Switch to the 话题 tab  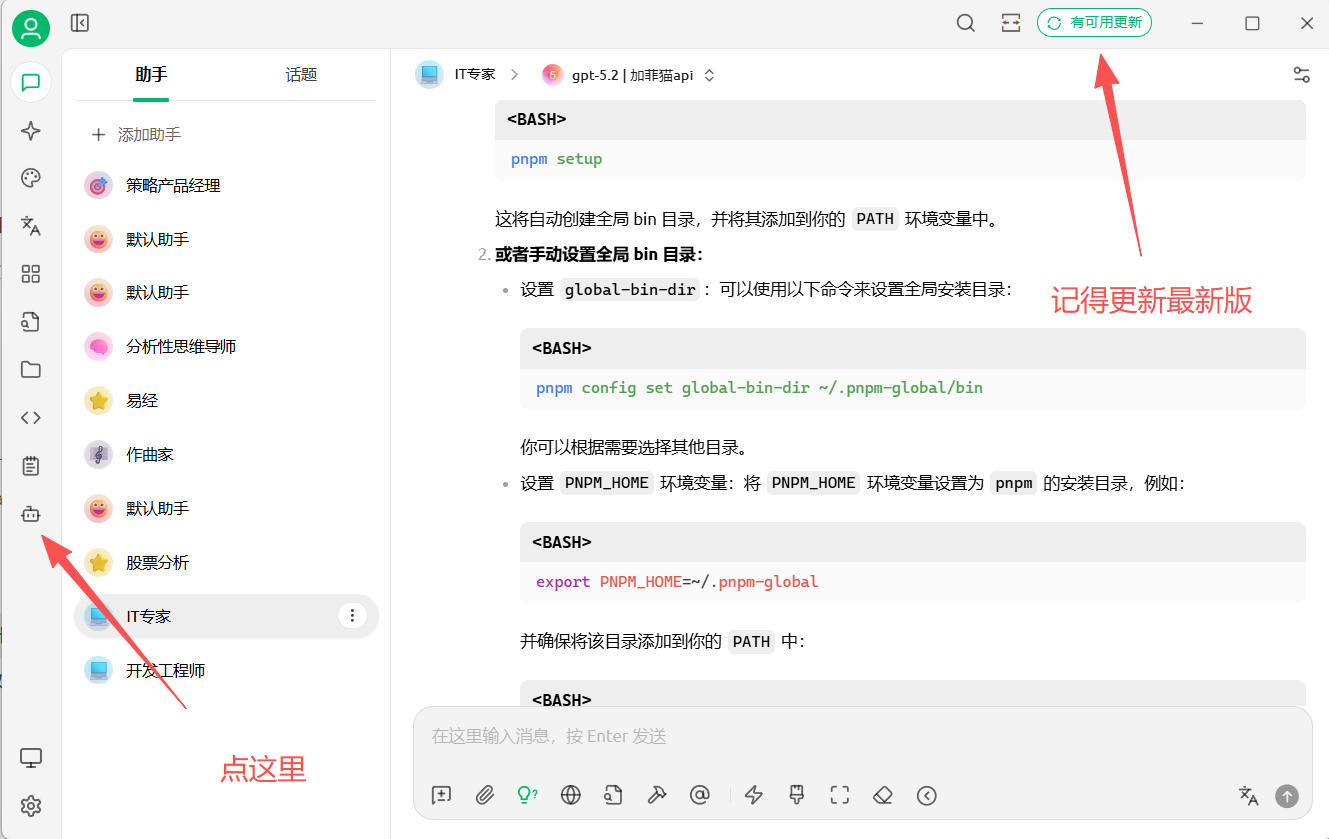click(300, 74)
